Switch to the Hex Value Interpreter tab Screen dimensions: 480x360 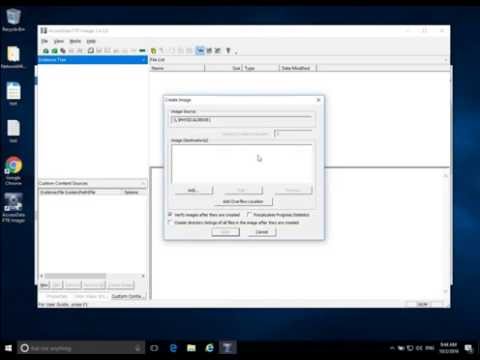point(90,296)
